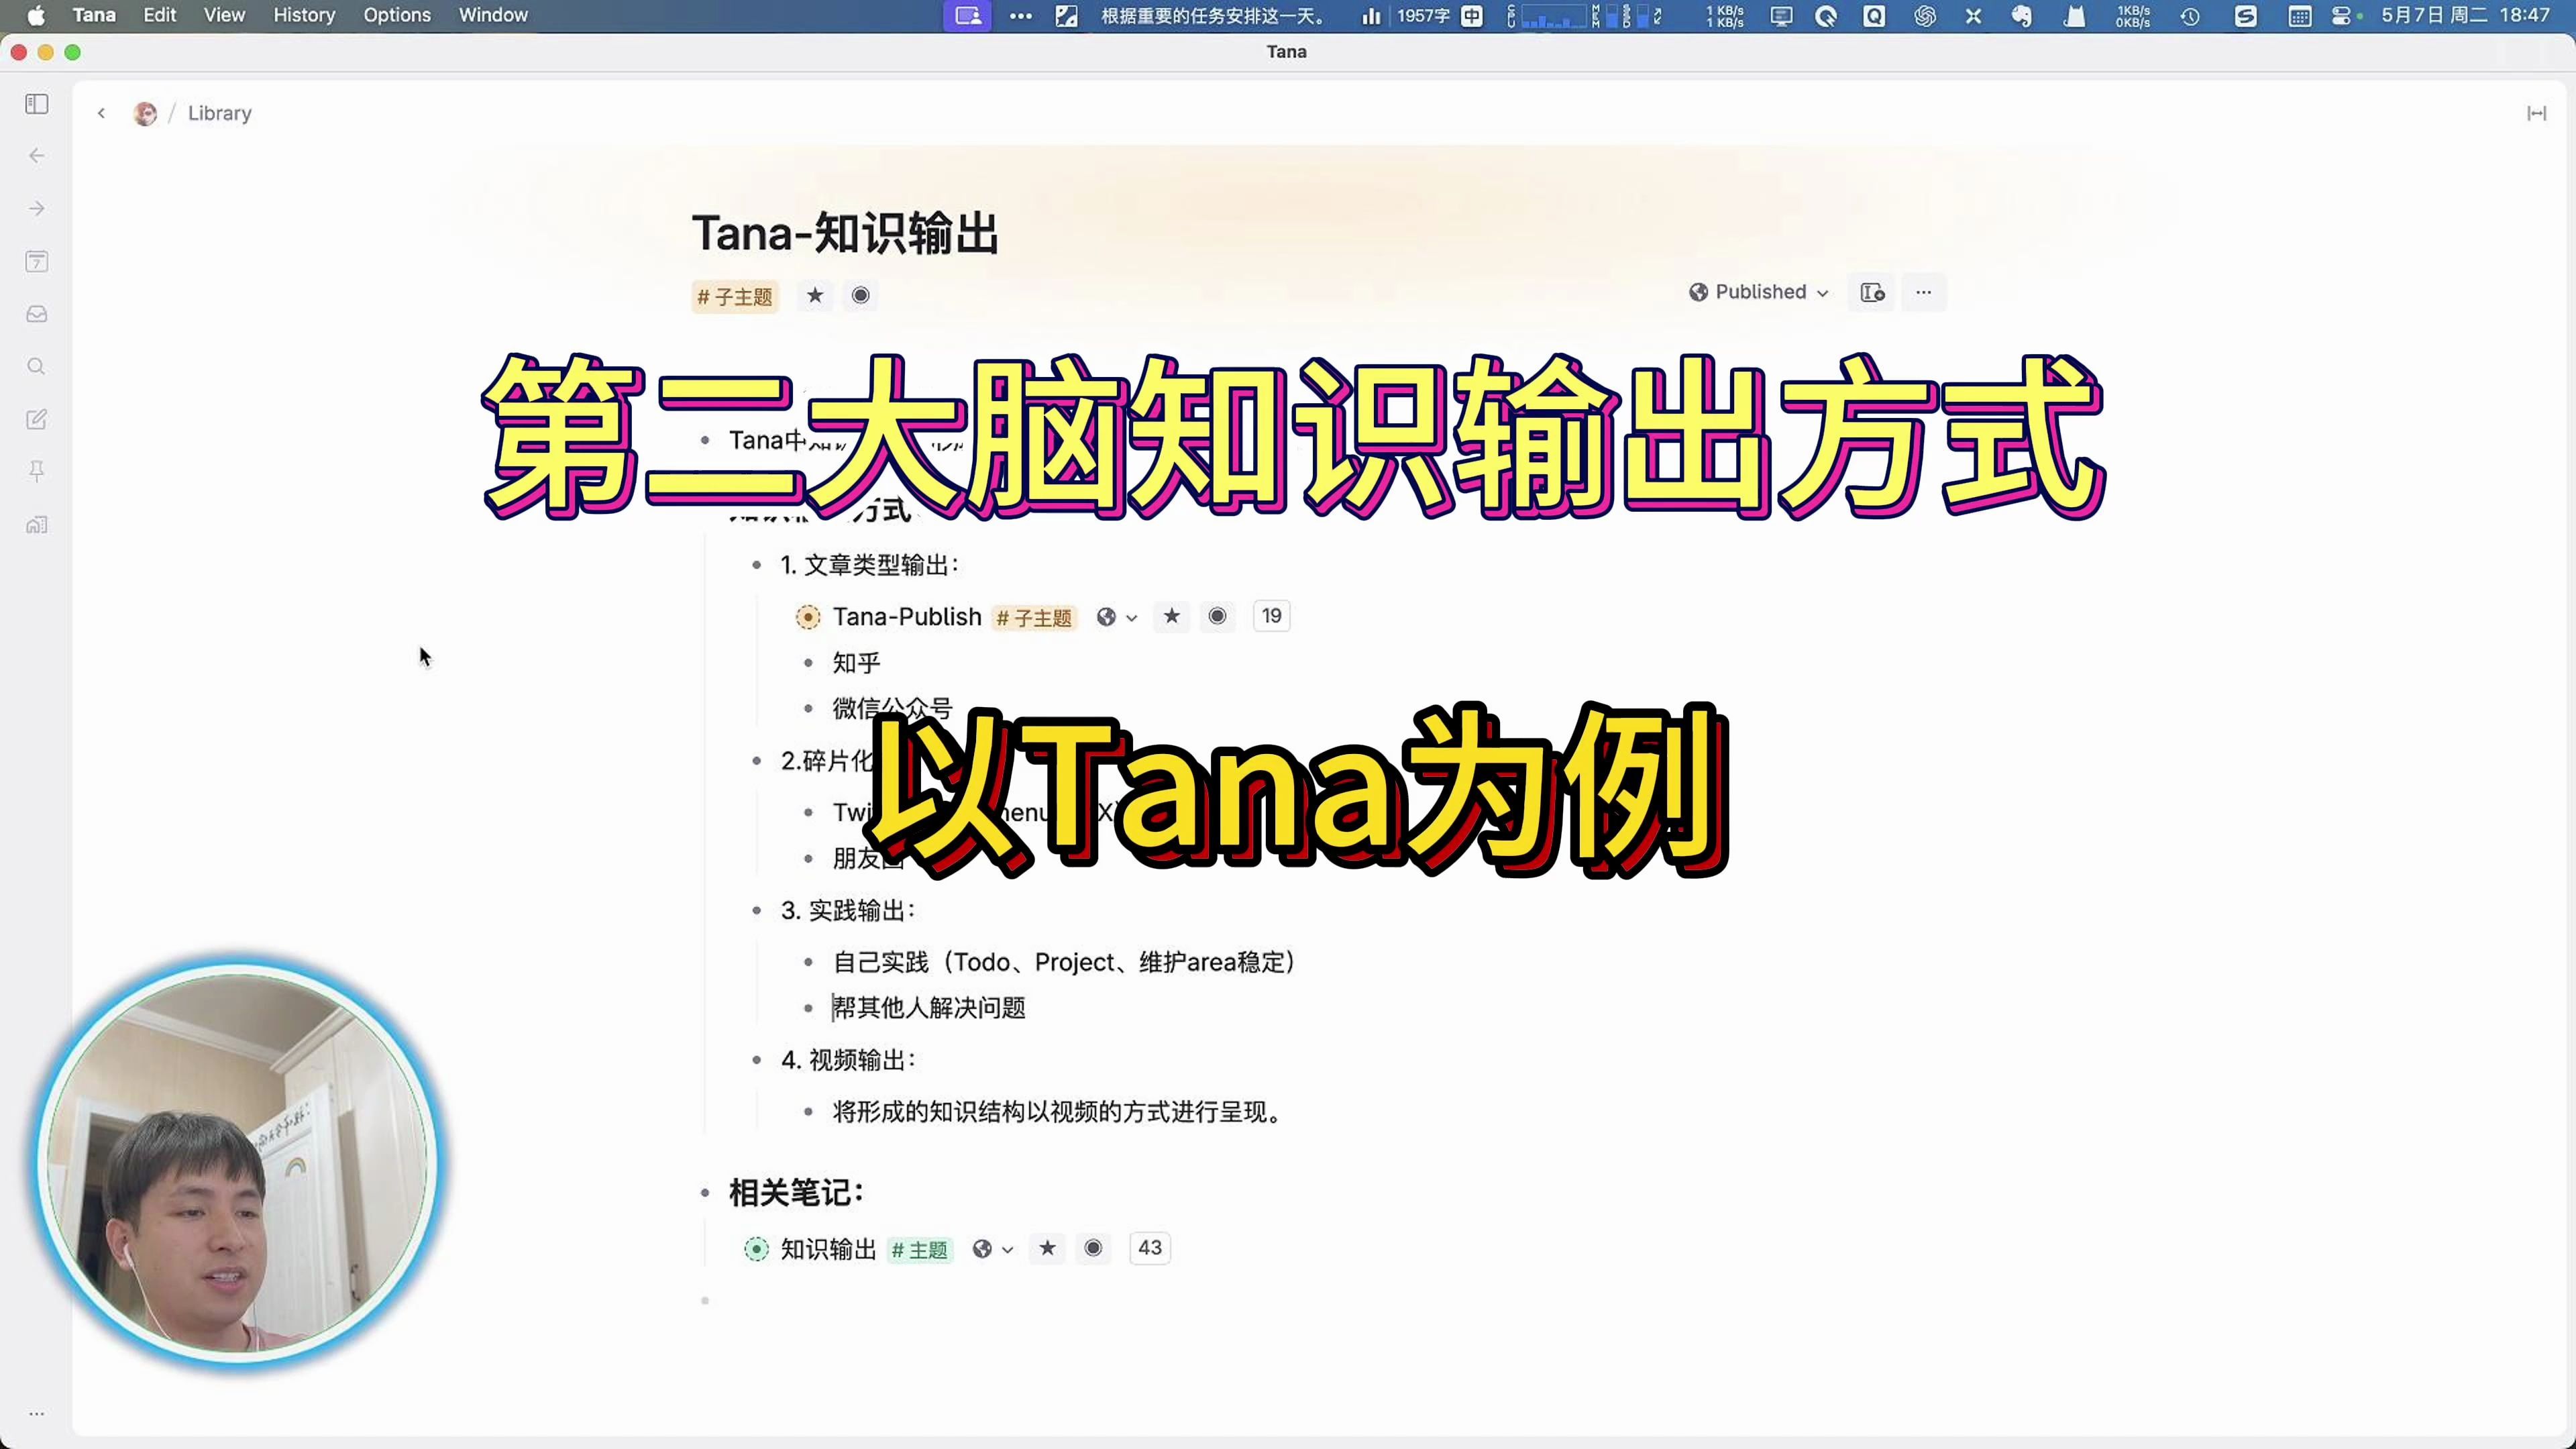Screen dimensions: 2576x1449
Task: Open the 19 count badge
Action: pyautogui.click(x=1272, y=616)
